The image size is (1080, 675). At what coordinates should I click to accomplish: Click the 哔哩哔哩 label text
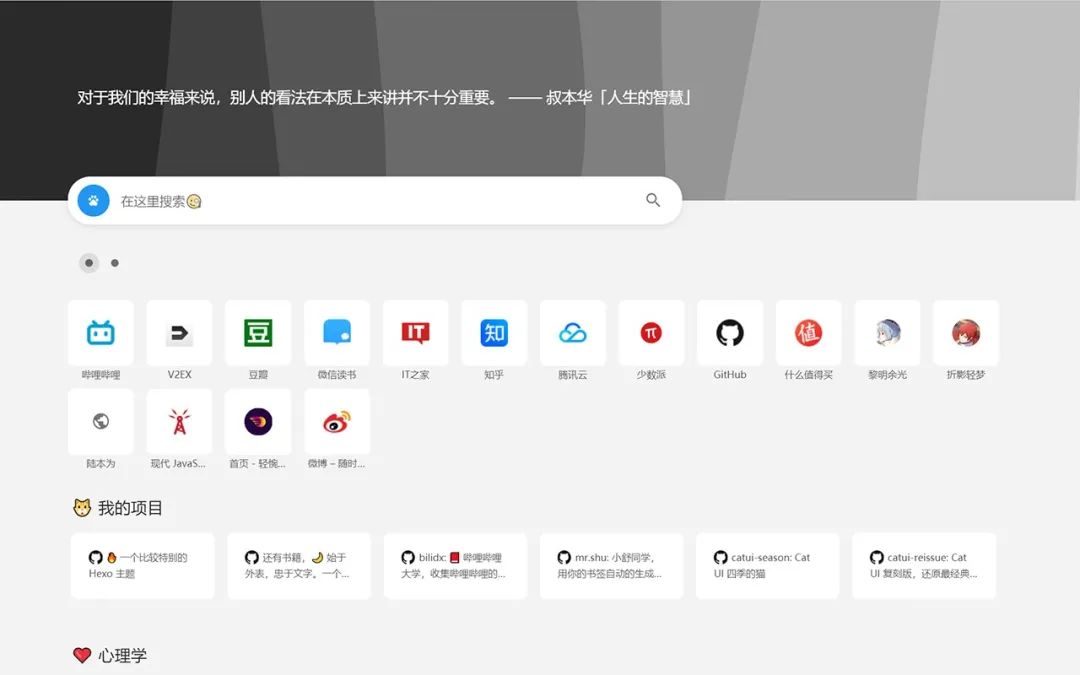(x=101, y=375)
